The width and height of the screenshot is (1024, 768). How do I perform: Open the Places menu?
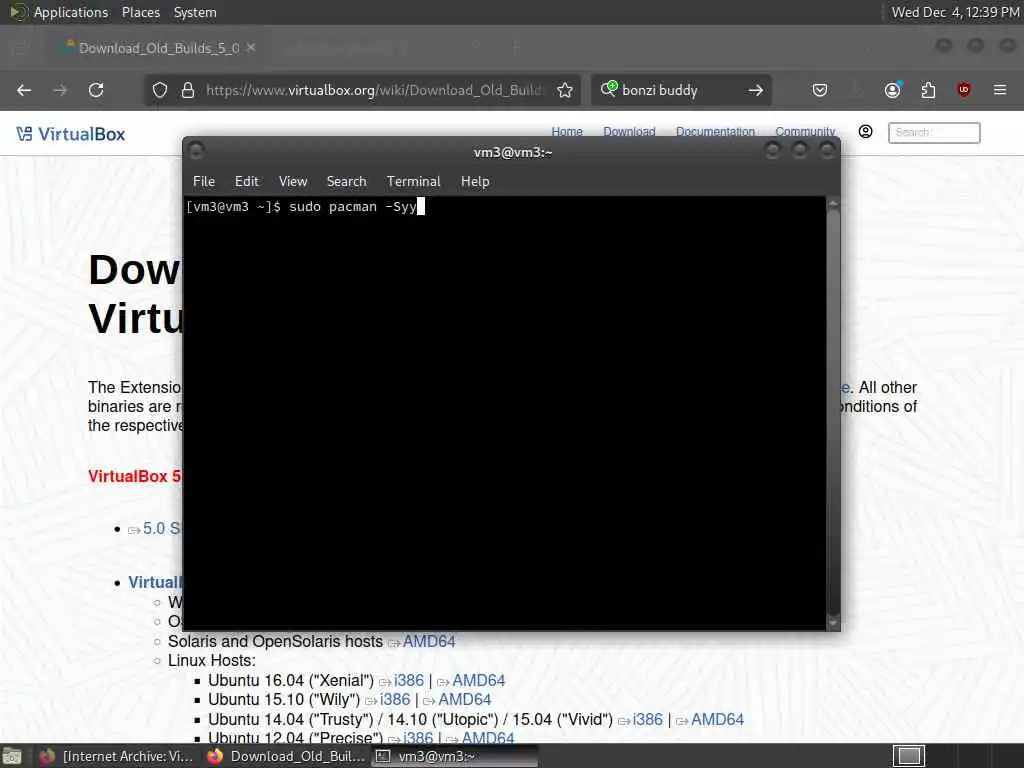[x=141, y=12]
